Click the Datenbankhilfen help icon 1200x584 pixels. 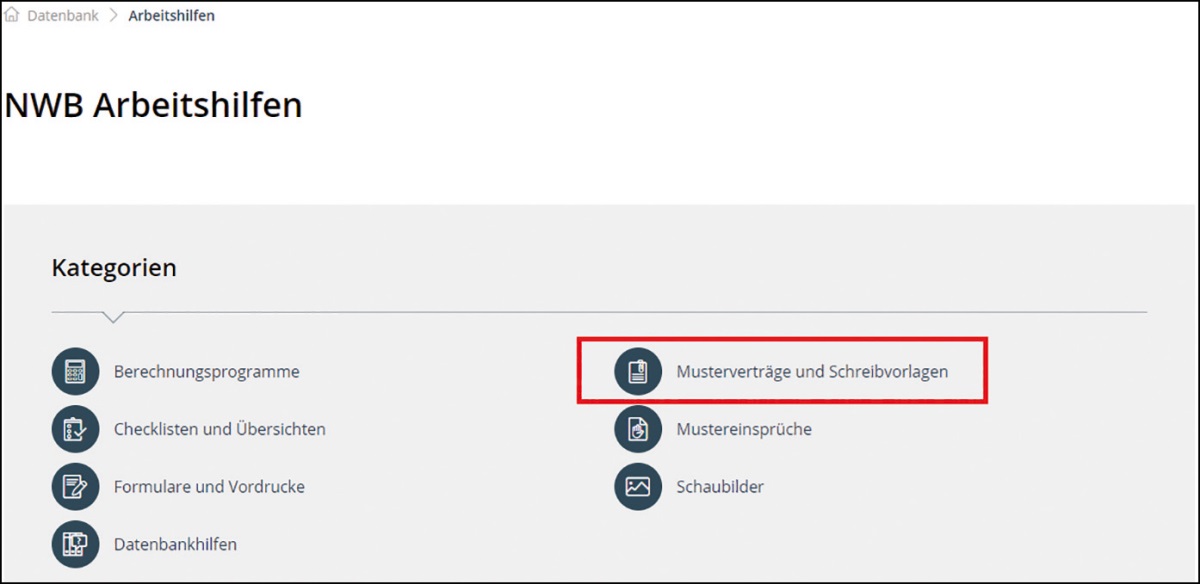click(76, 545)
